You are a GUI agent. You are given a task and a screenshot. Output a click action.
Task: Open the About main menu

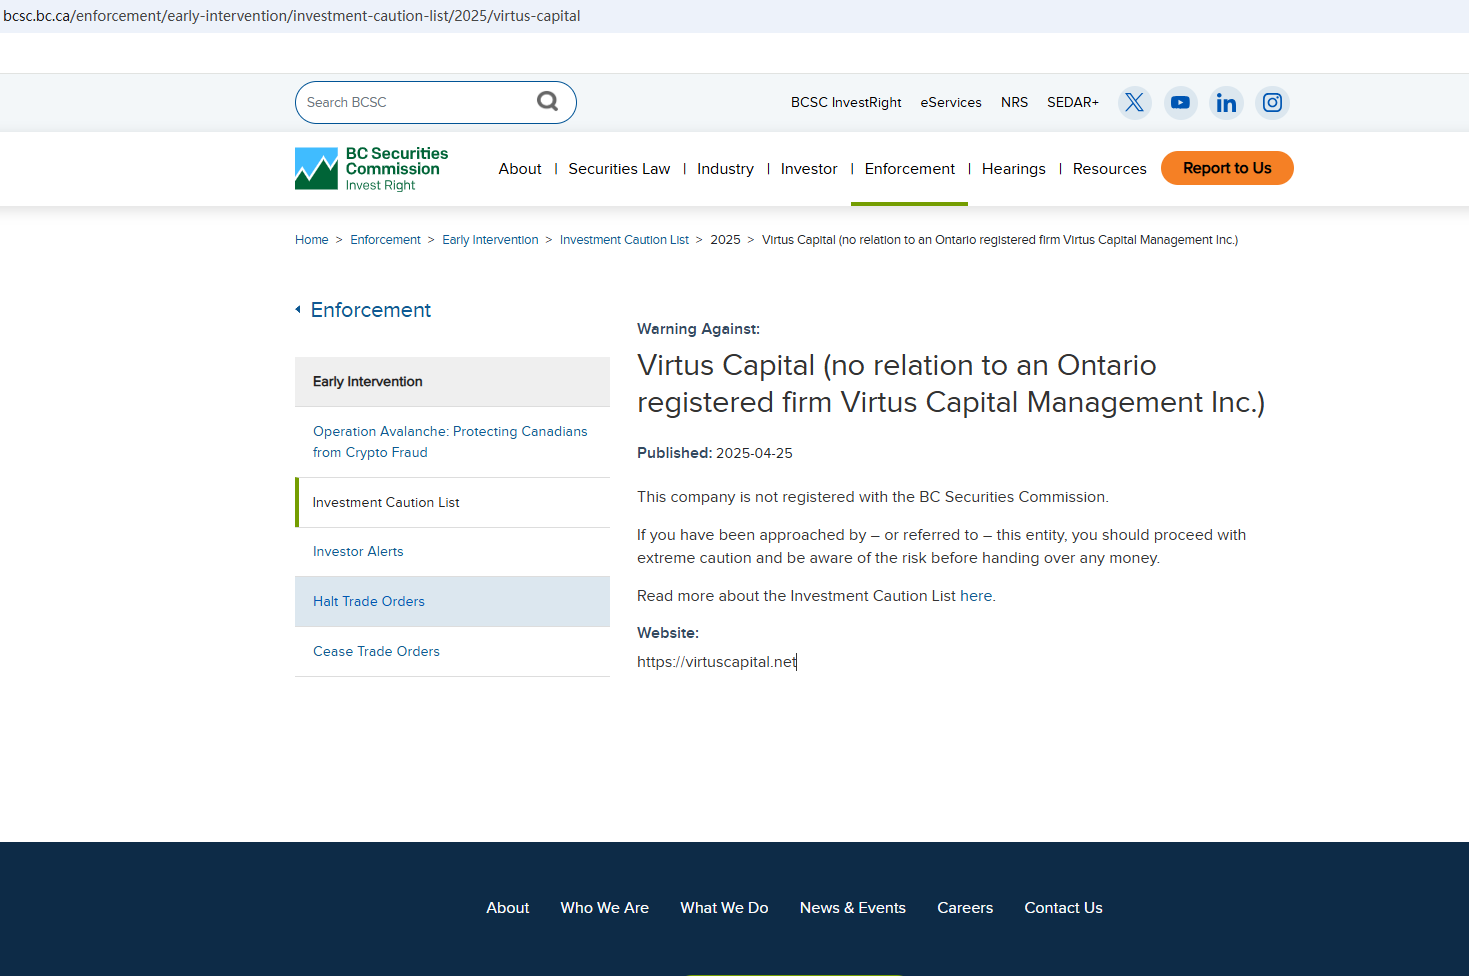[520, 169]
